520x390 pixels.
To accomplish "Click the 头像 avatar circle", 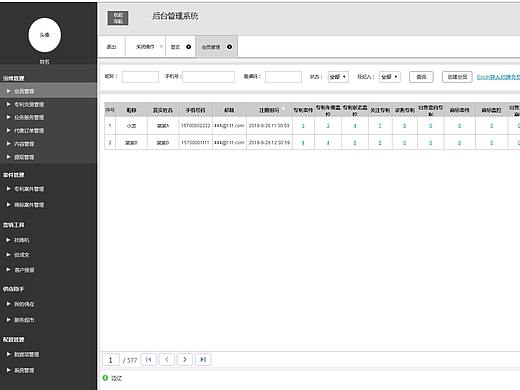I will tap(45, 35).
